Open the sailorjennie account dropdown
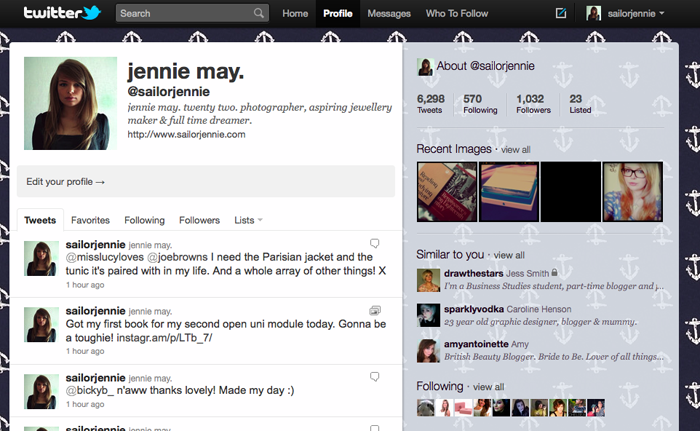The image size is (700, 431). tap(636, 13)
